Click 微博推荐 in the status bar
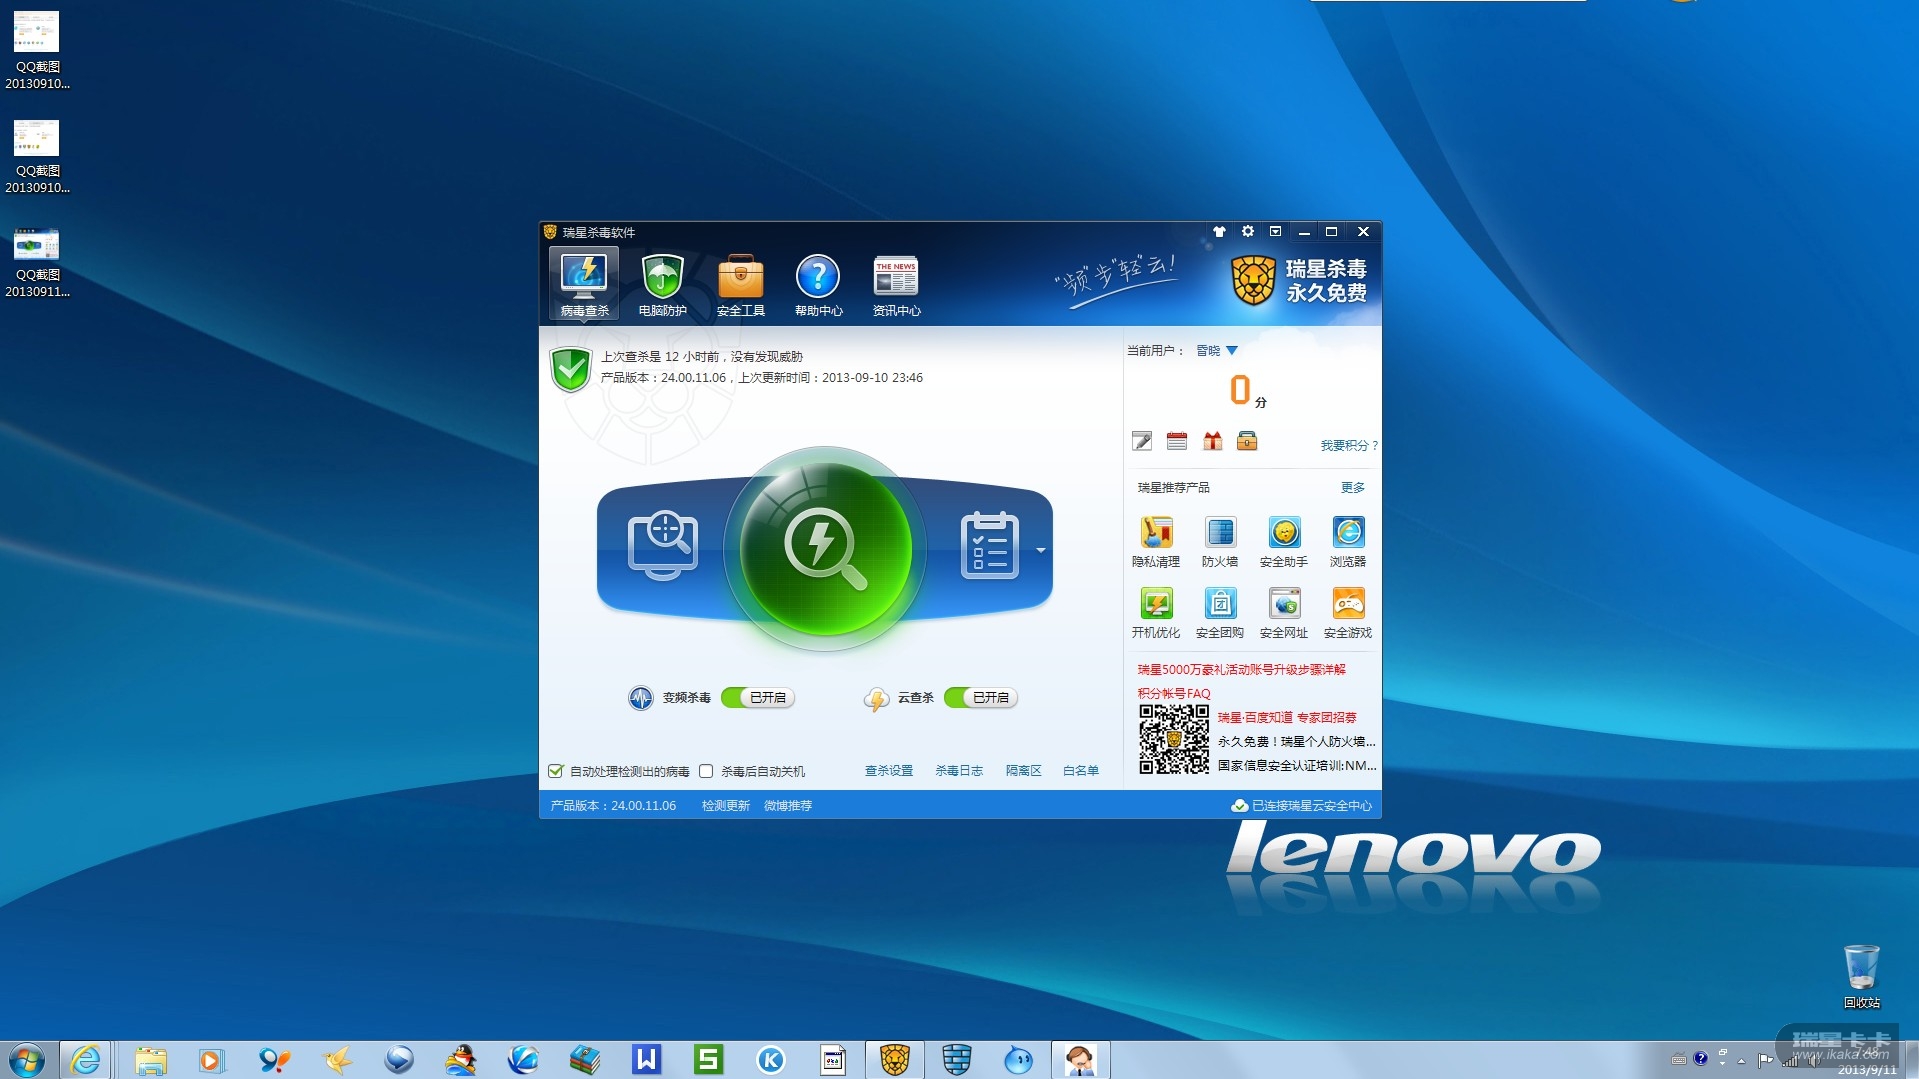 788,806
